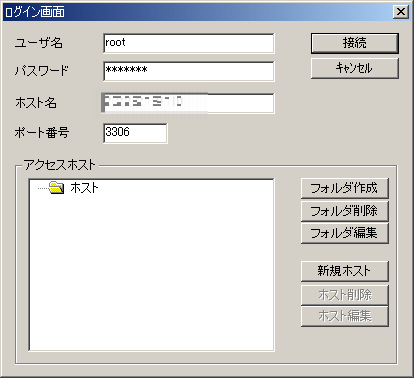
Task: Focus the ユーザ名 field containing root
Action: pos(189,43)
